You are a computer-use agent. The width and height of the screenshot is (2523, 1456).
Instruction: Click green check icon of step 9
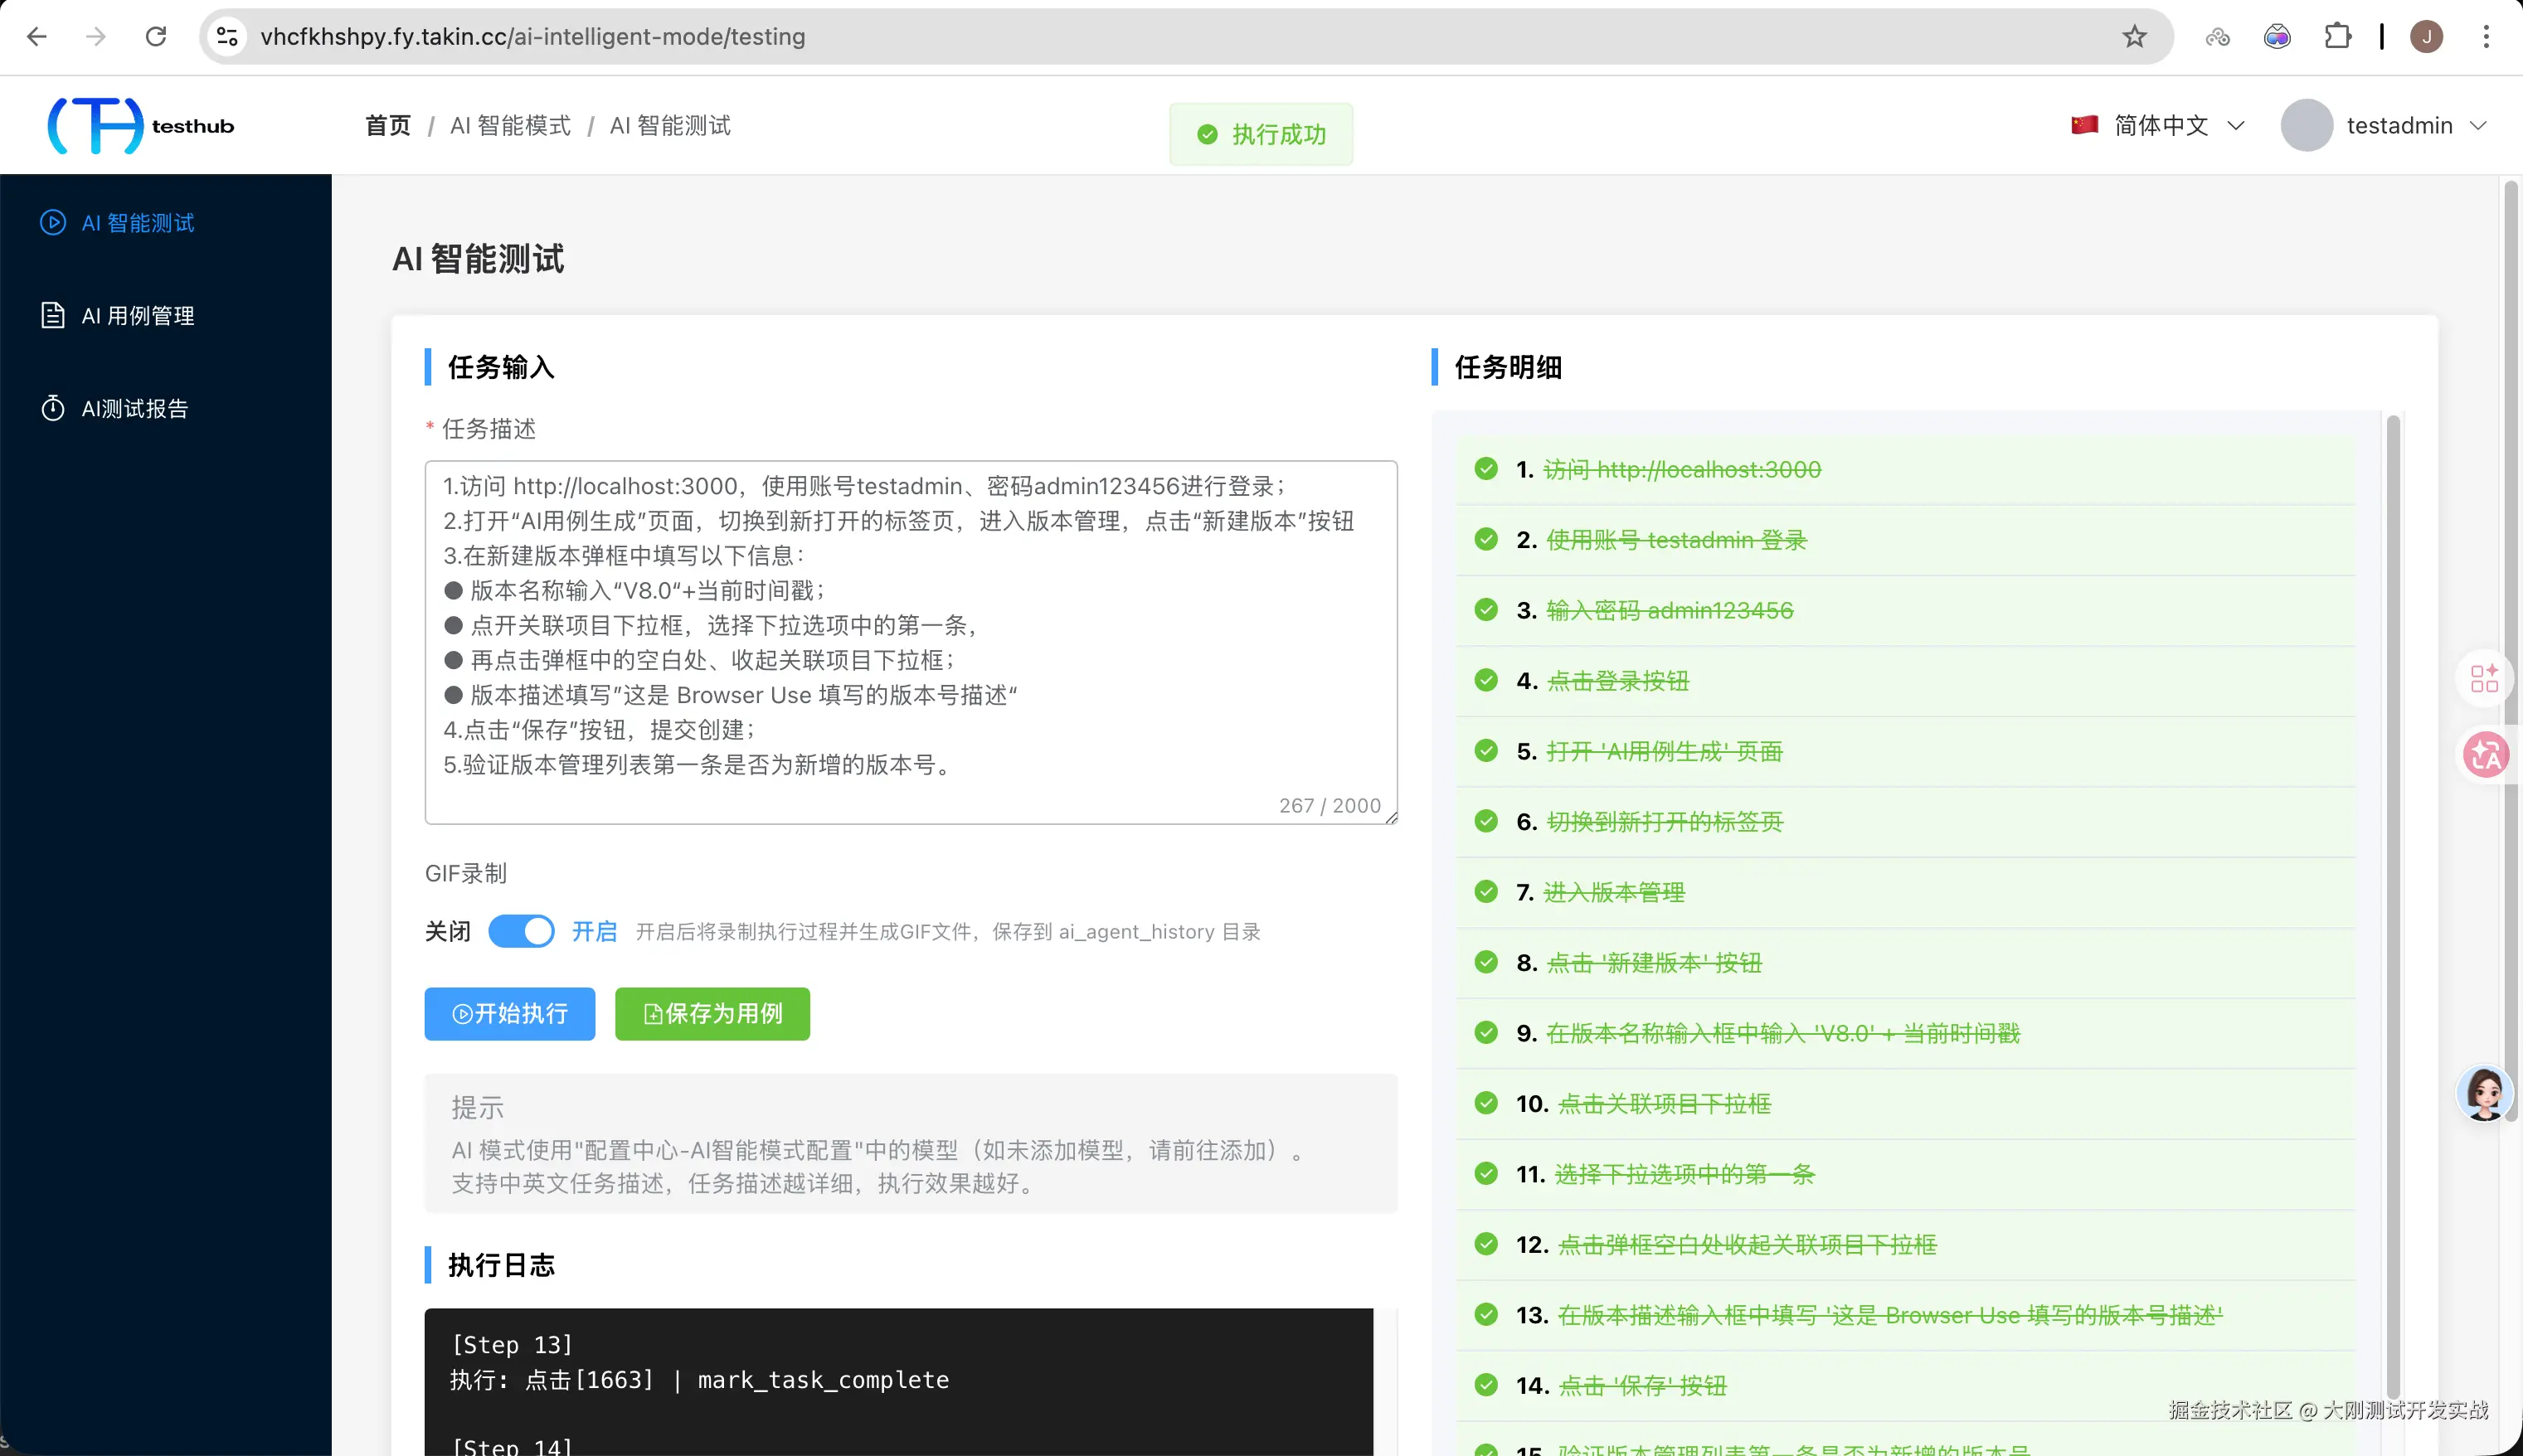(1486, 1033)
